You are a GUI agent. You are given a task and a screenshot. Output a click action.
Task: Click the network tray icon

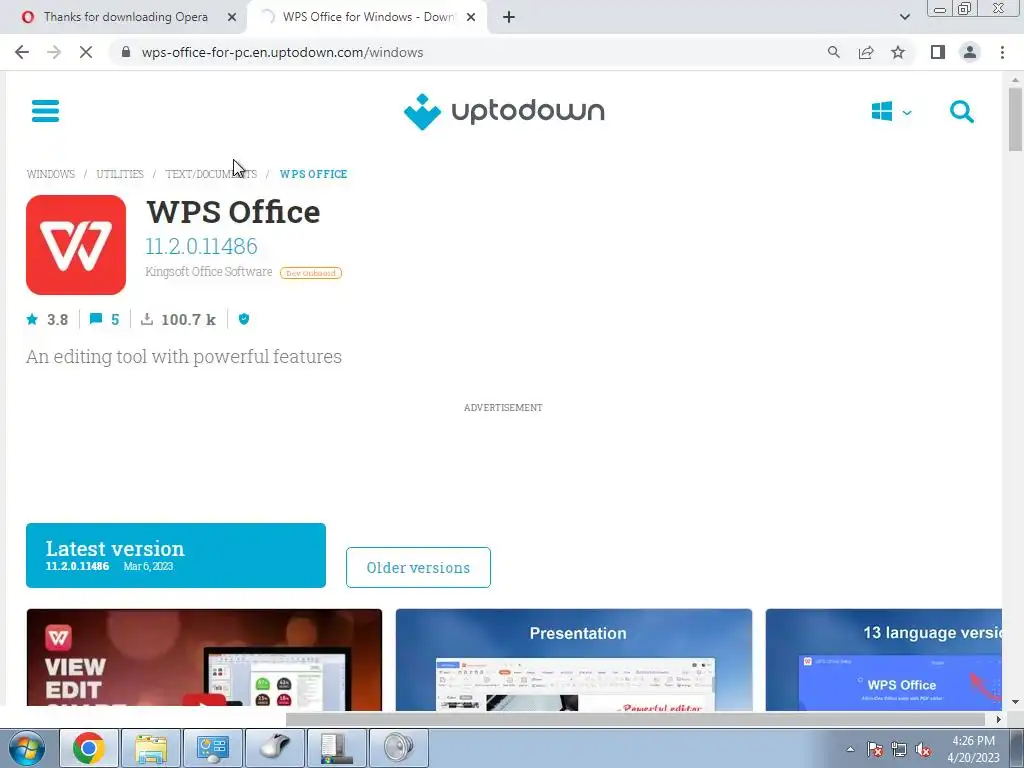pos(899,749)
